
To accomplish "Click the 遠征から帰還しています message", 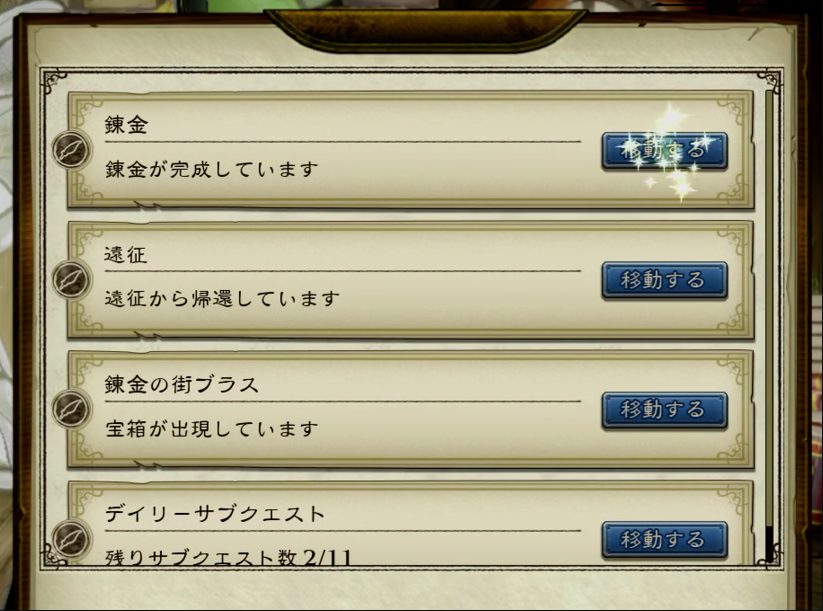I will [222, 299].
